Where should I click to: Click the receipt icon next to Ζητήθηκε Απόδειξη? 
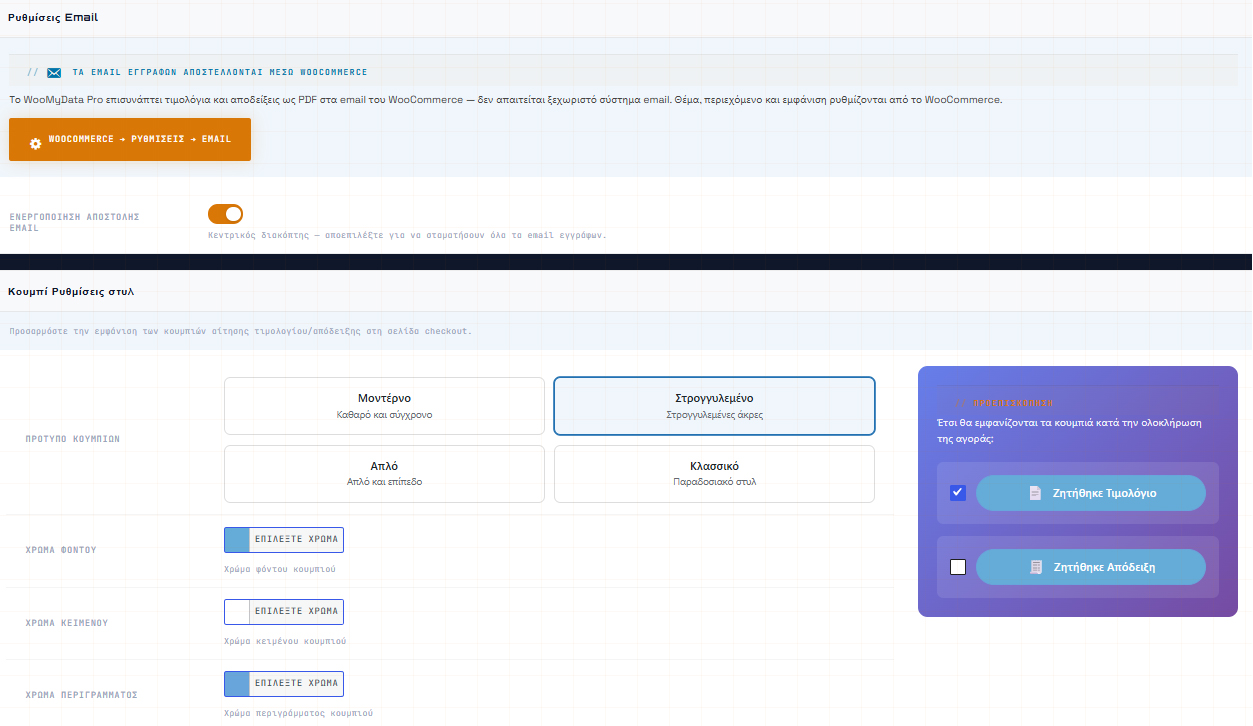[1036, 567]
